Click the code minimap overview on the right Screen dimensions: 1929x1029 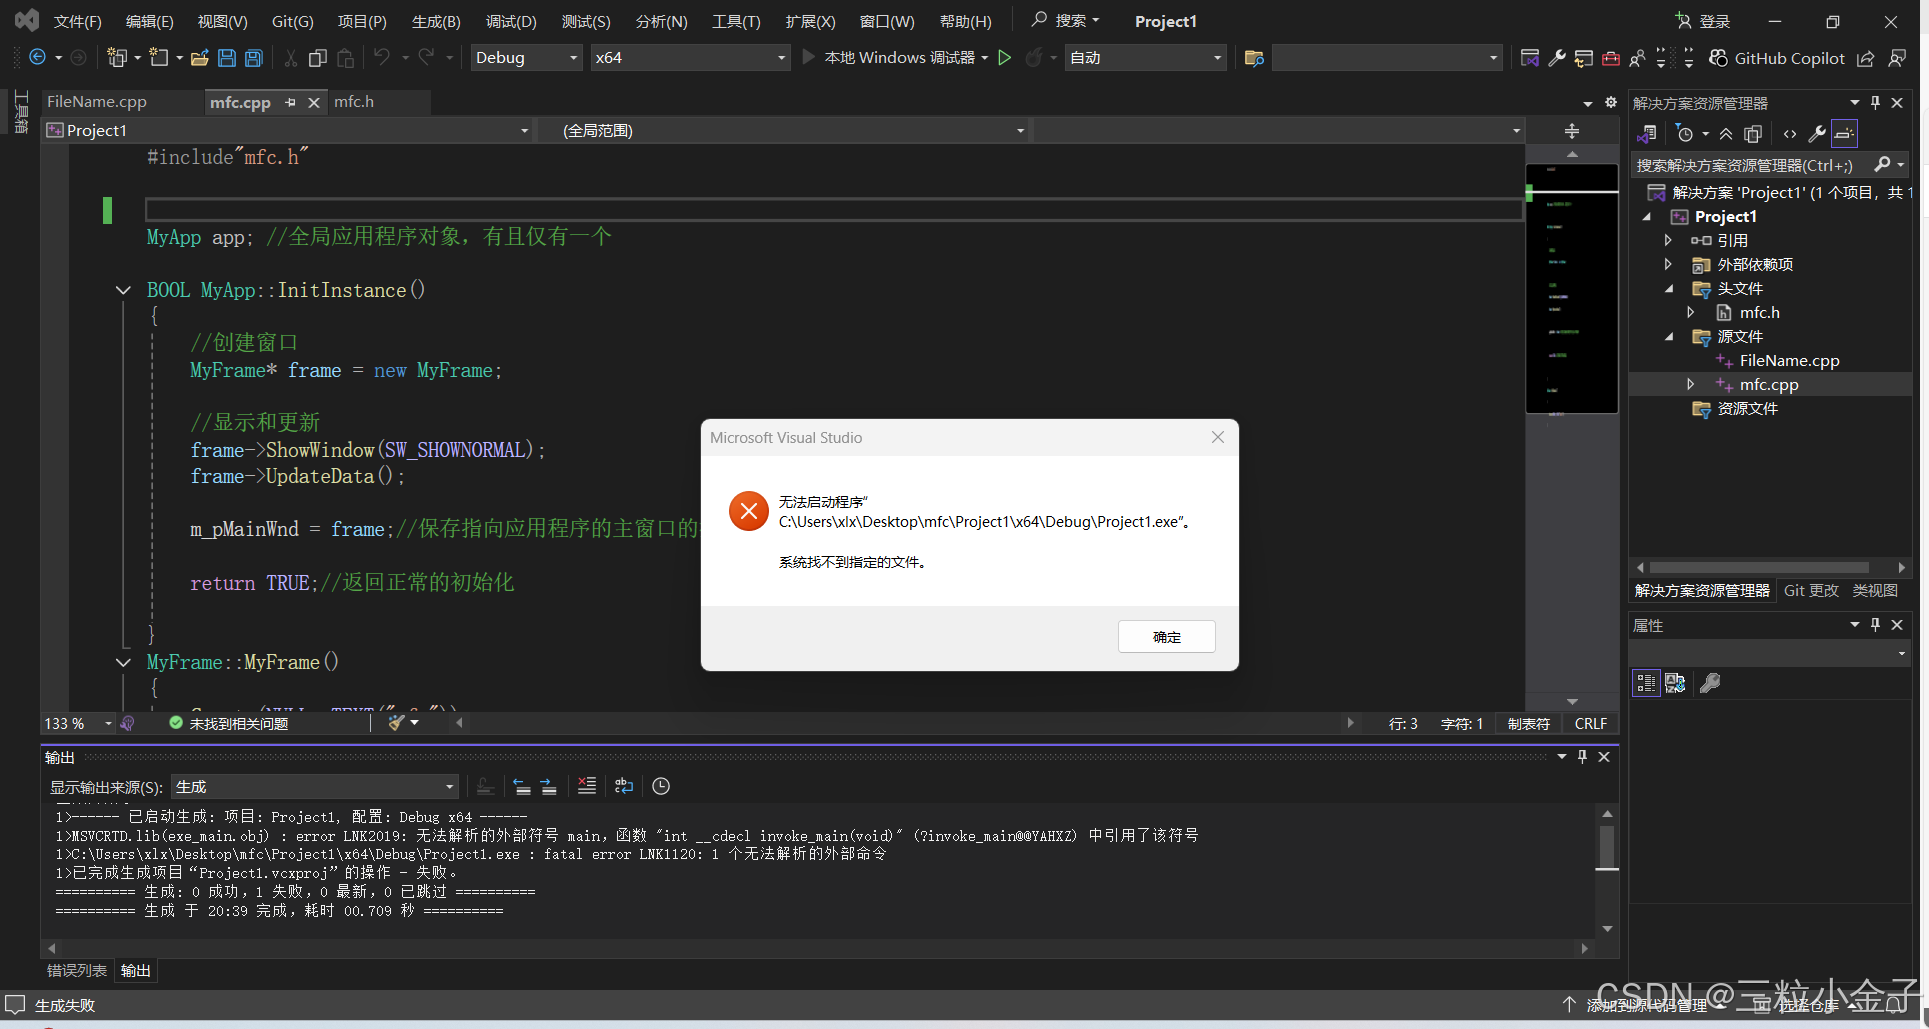pyautogui.click(x=1571, y=288)
